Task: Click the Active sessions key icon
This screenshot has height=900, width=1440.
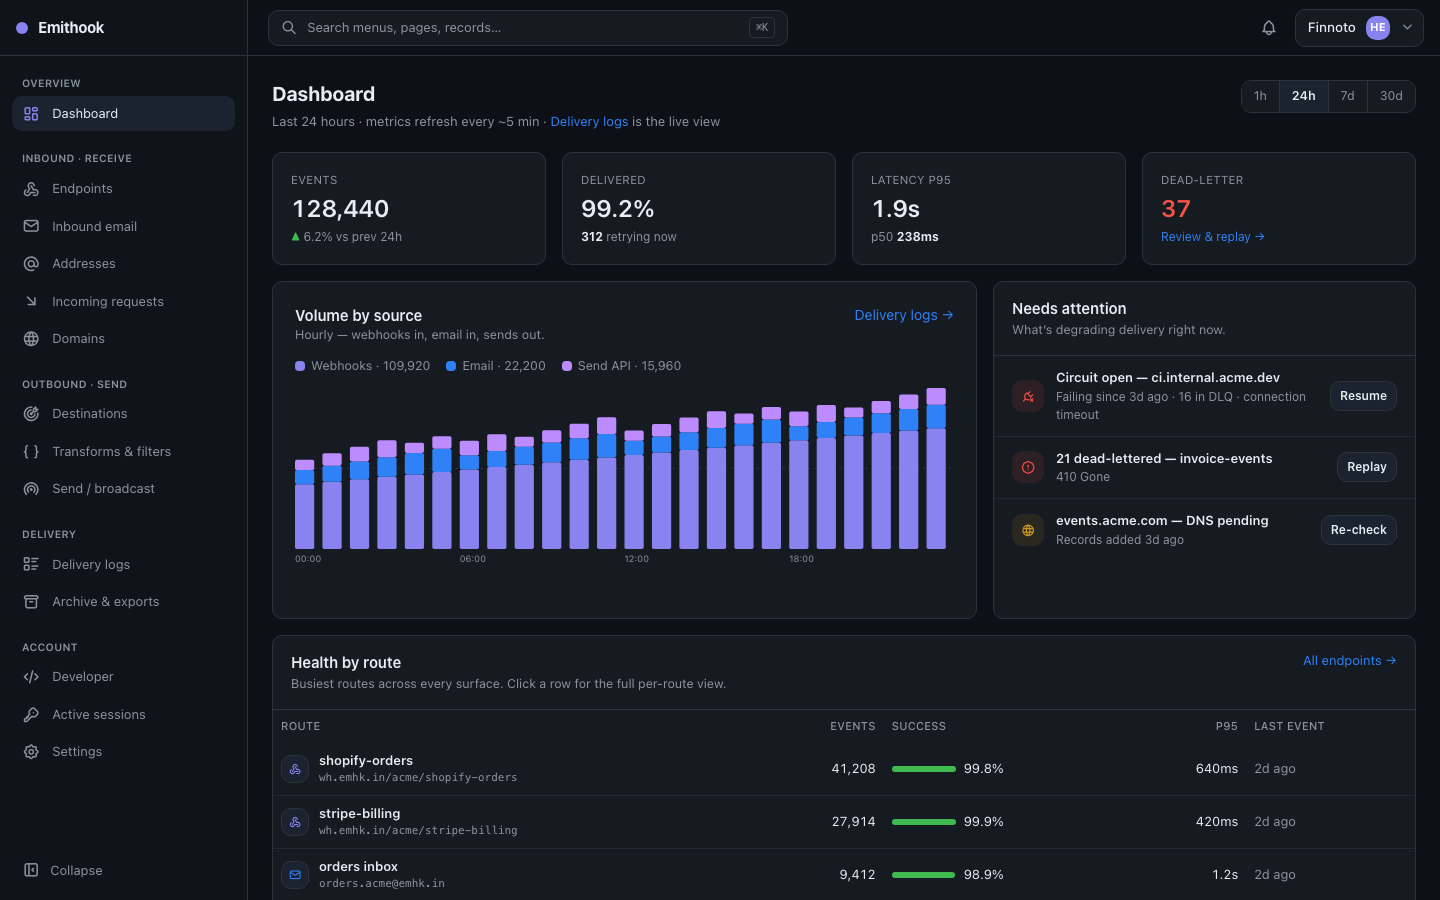Action: (31, 714)
